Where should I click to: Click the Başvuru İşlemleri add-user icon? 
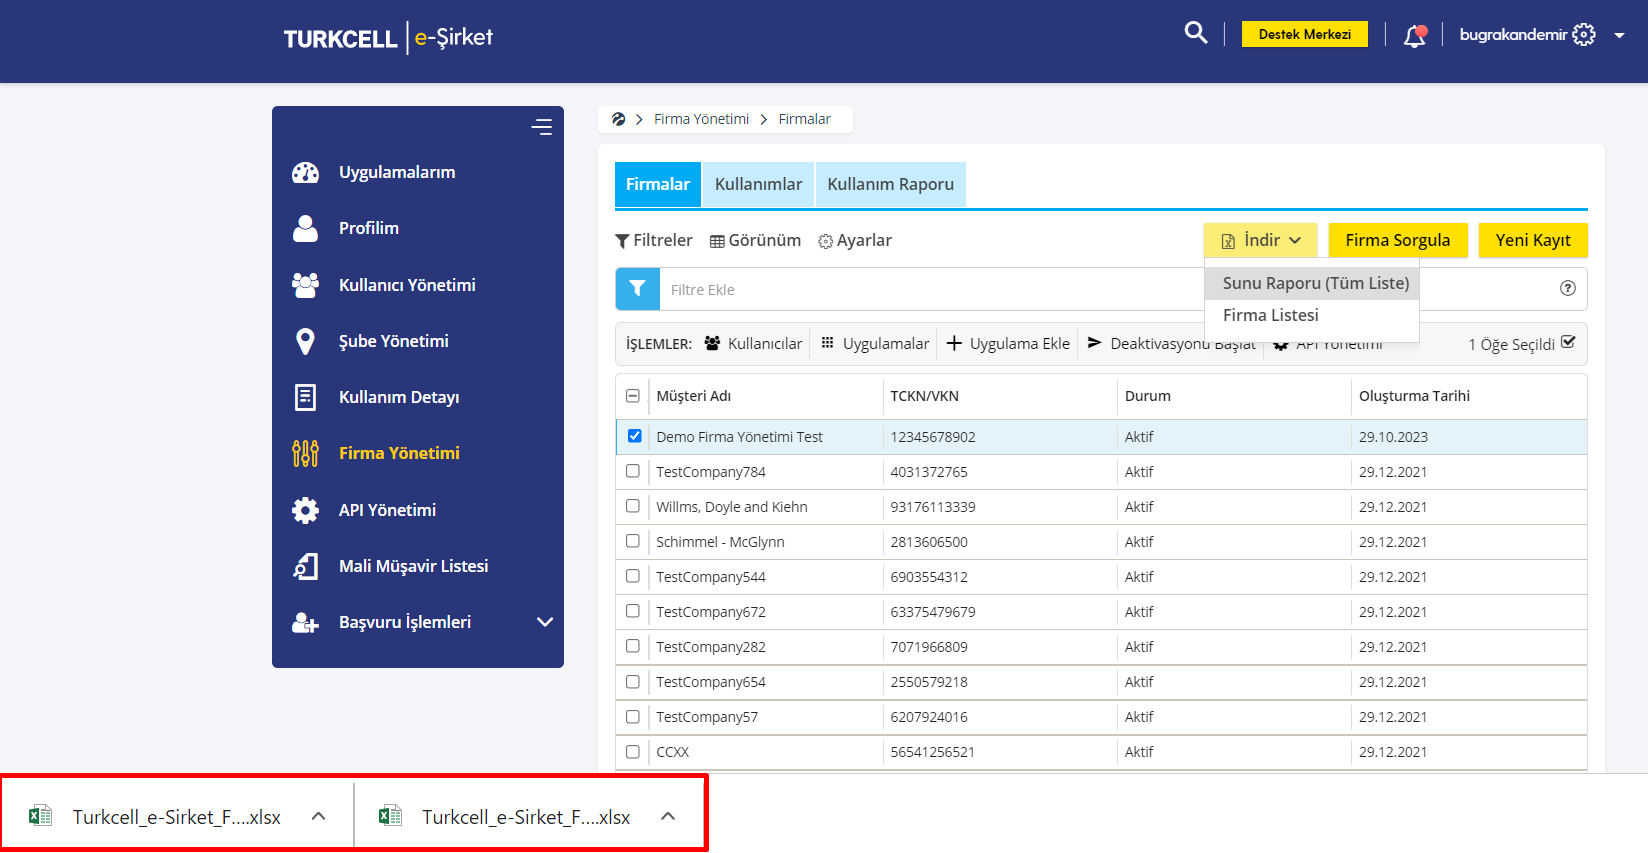(x=305, y=622)
